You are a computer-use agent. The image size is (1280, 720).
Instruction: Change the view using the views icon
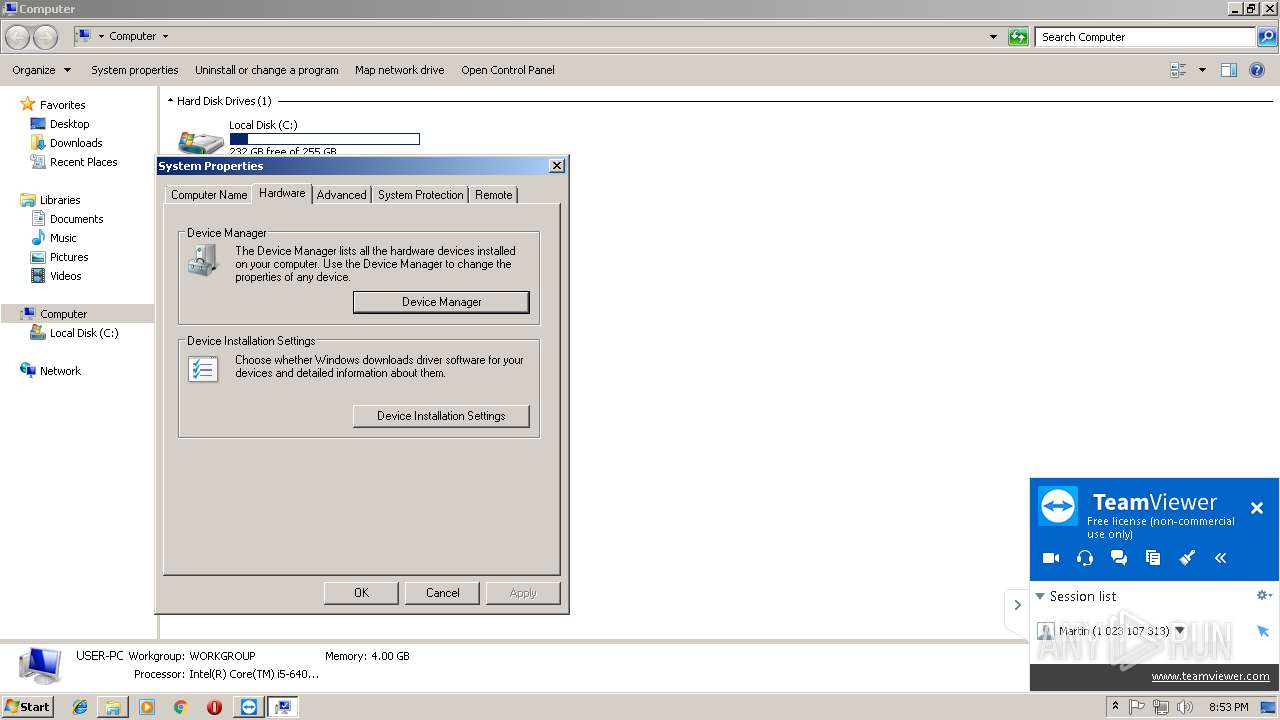1178,70
